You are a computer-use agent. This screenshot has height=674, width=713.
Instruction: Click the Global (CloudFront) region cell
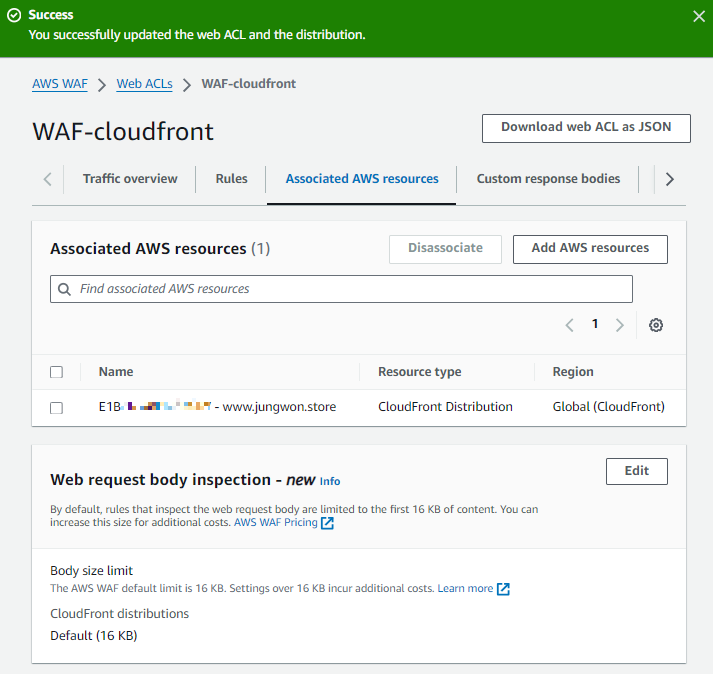click(x=608, y=407)
